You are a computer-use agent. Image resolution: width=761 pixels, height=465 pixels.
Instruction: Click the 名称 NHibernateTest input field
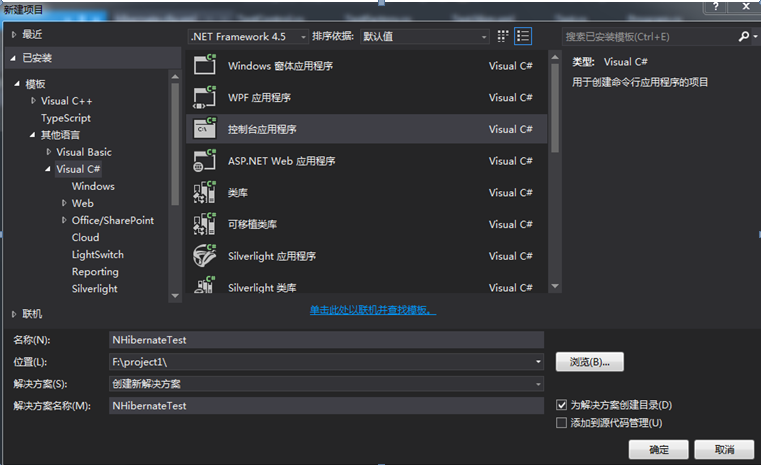[327, 340]
